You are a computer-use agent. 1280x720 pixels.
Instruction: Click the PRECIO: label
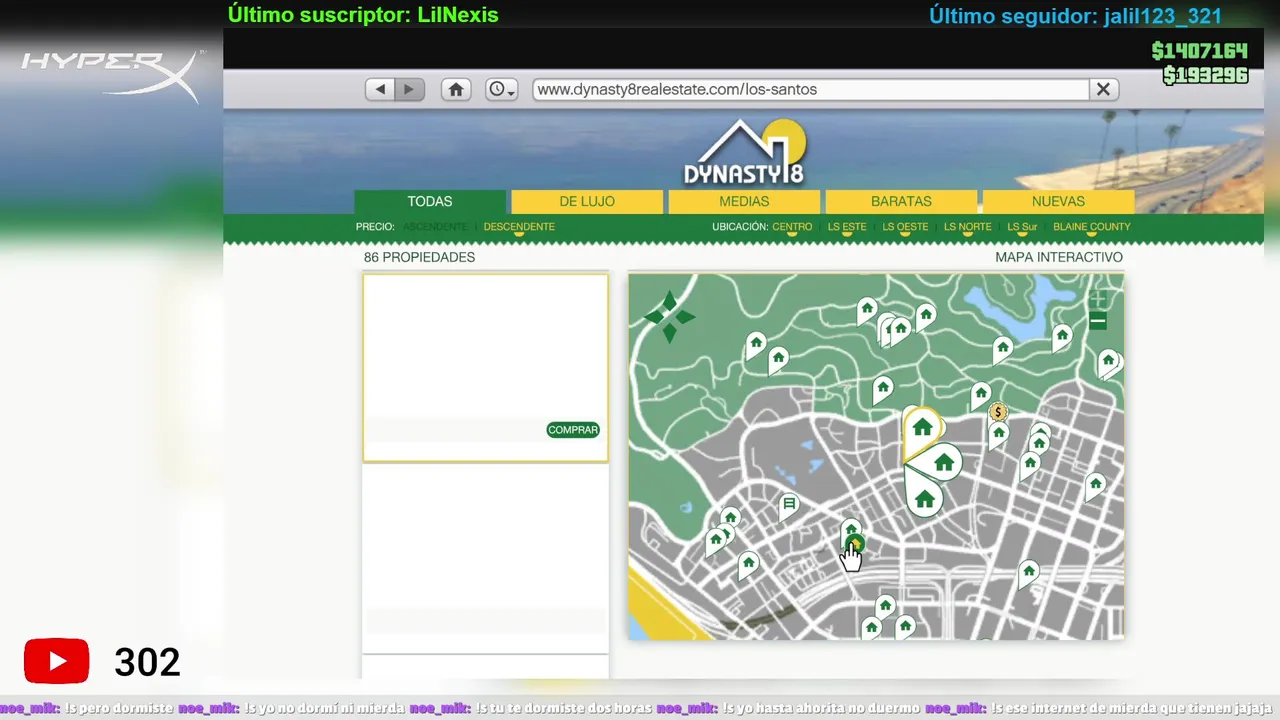click(375, 227)
